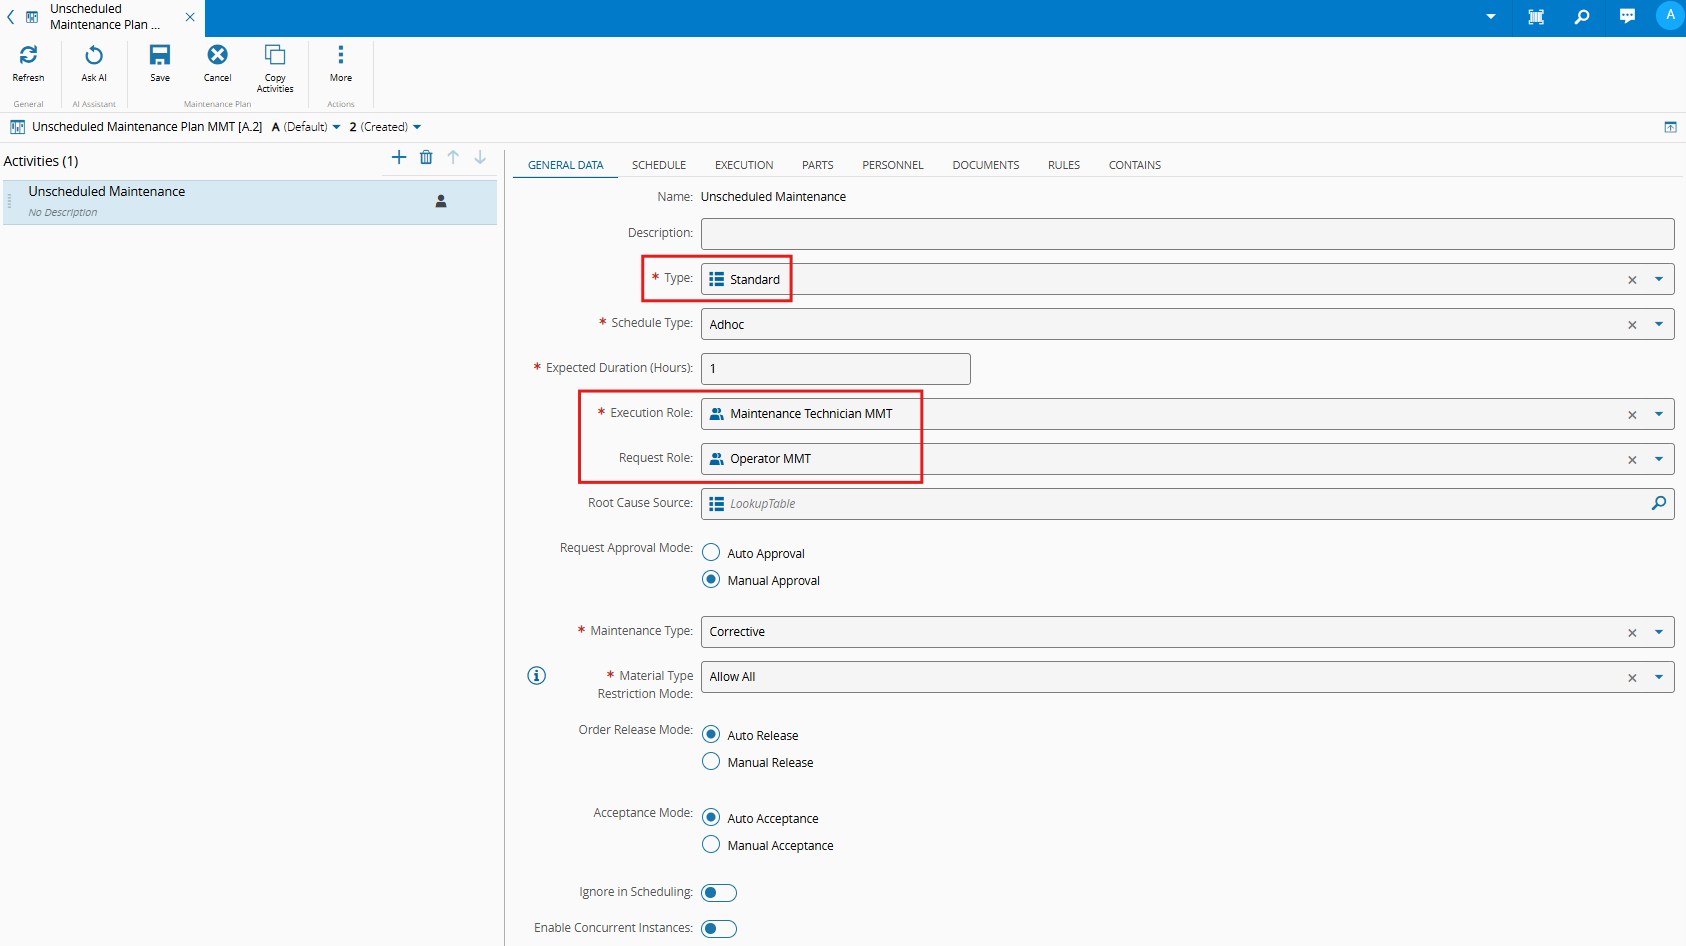Choose Auto Release order mode
The image size is (1686, 946).
coord(711,734)
